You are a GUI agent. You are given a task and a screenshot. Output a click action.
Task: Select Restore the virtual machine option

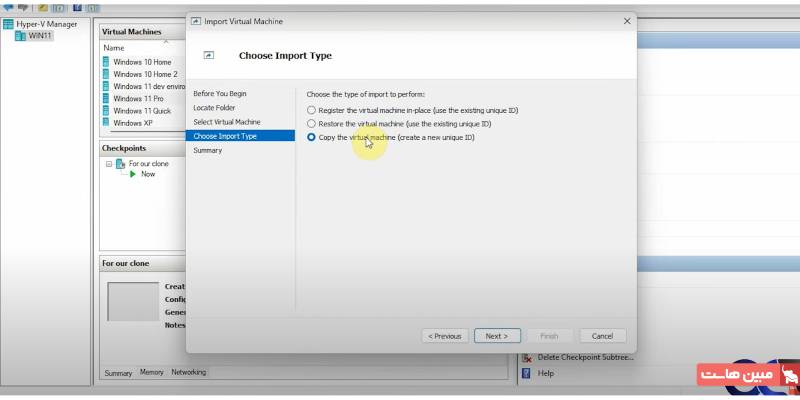pyautogui.click(x=311, y=123)
